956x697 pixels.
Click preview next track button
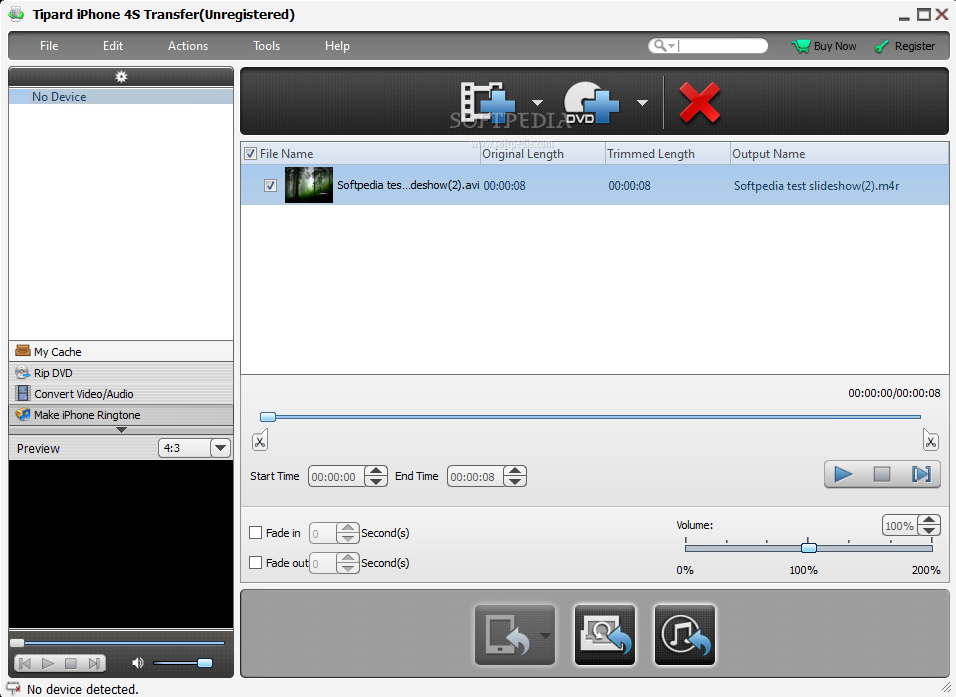(93, 663)
